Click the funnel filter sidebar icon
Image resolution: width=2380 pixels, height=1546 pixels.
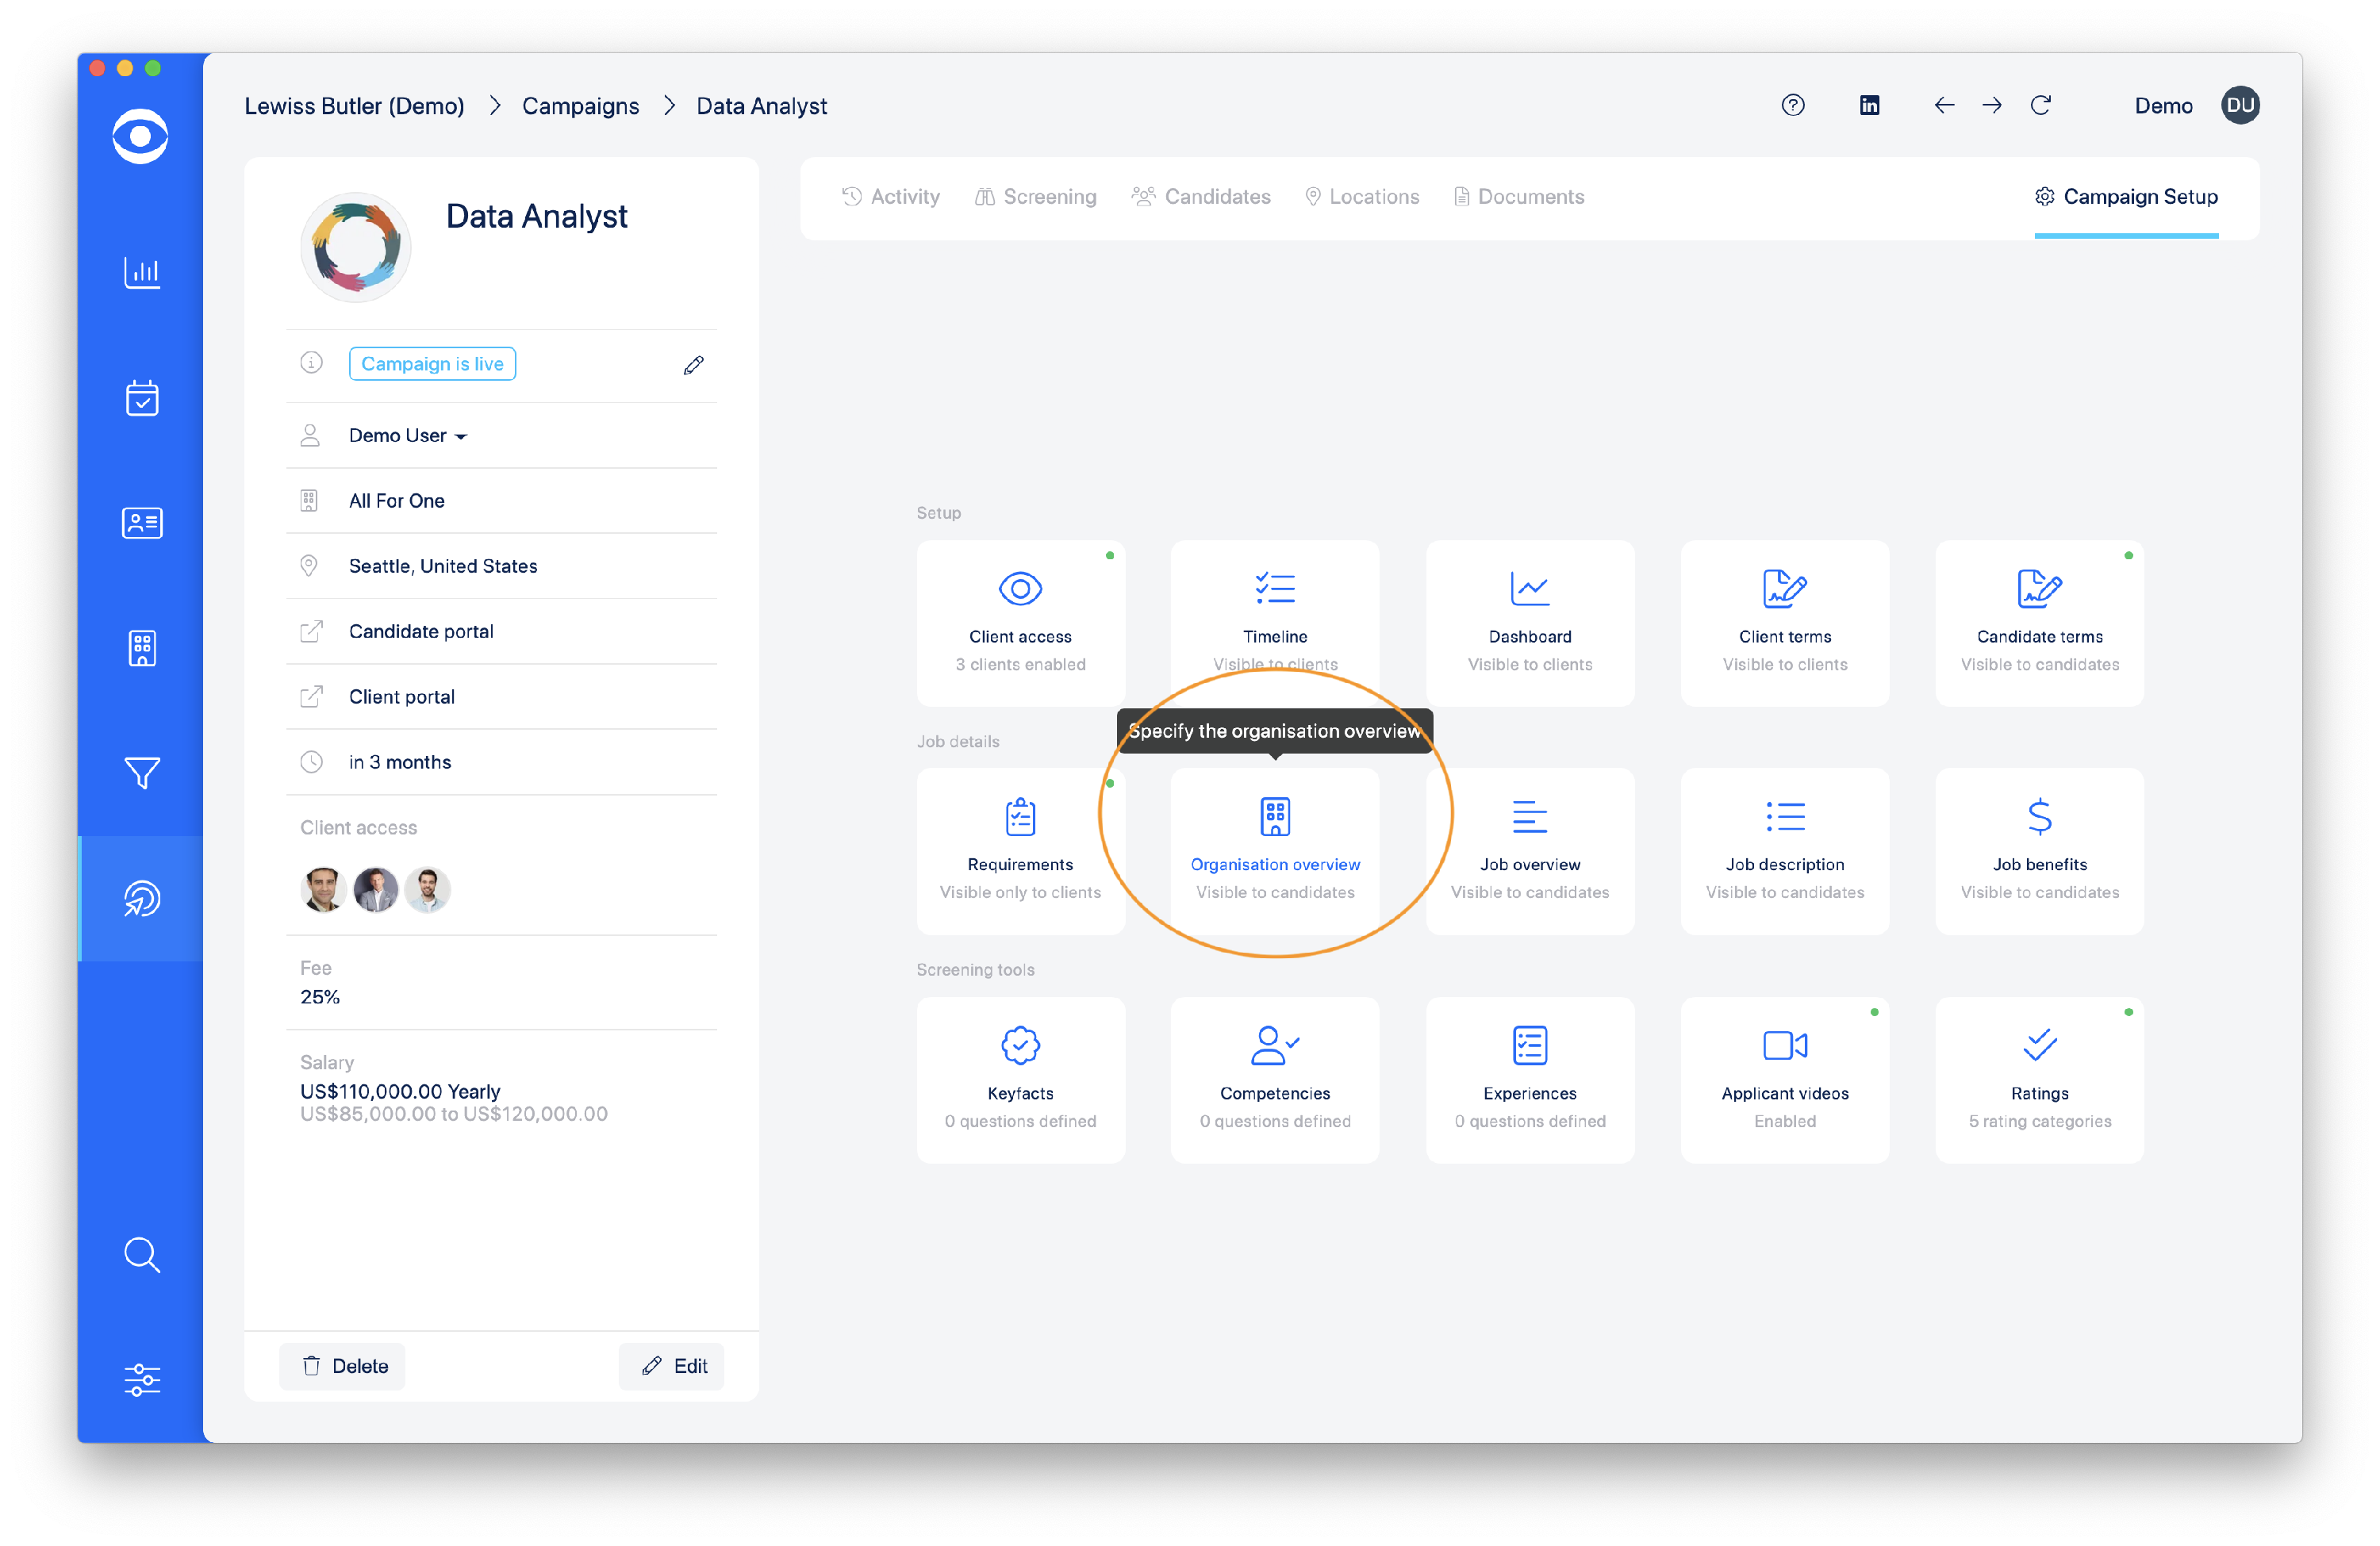141,772
